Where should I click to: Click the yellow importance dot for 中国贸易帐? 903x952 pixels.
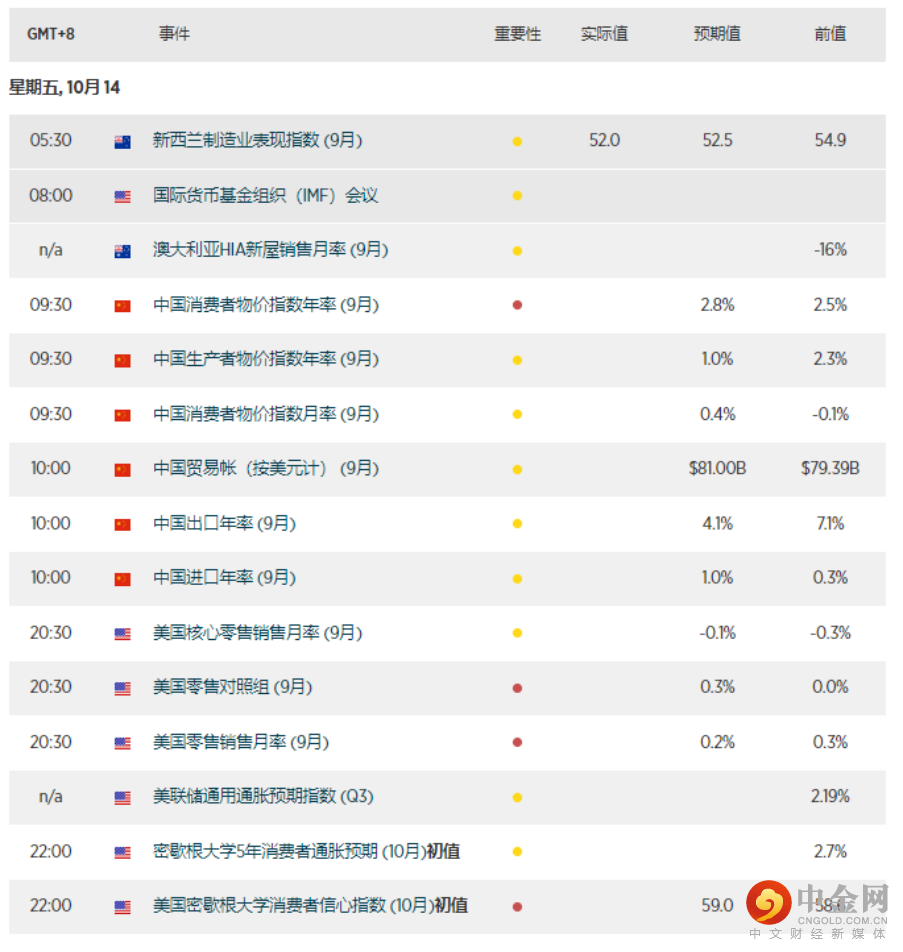[517, 469]
